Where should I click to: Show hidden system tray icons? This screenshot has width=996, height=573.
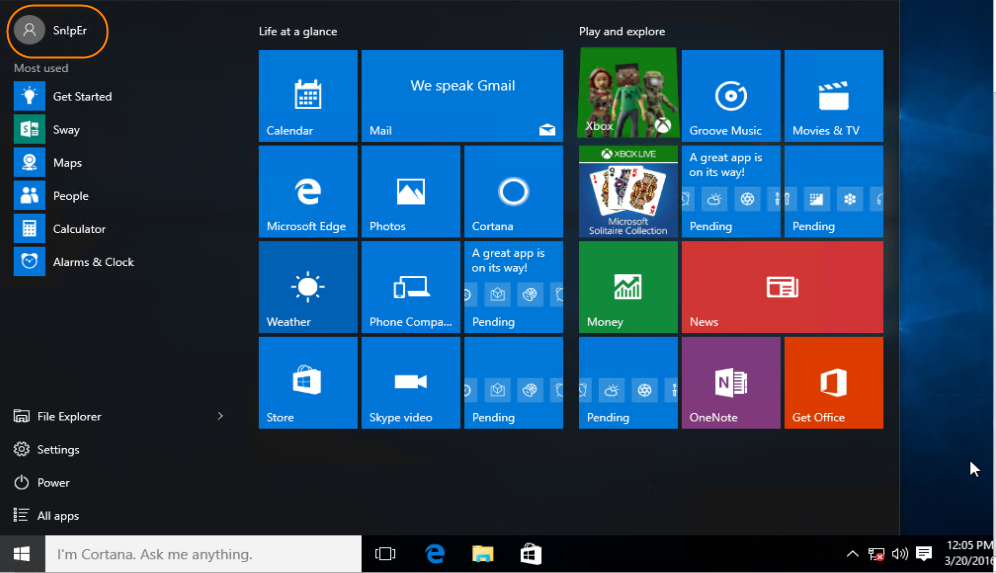point(852,554)
